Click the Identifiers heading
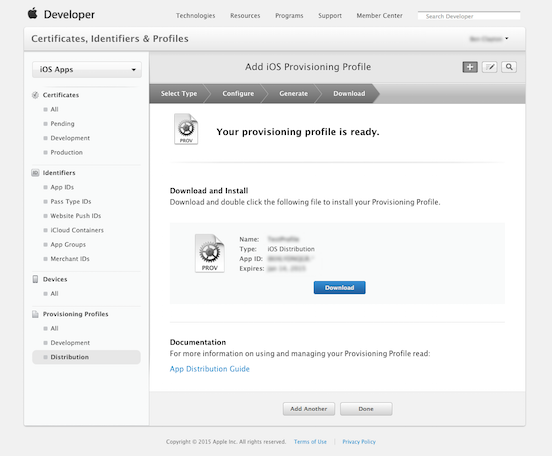The image size is (552, 456). pos(59,173)
